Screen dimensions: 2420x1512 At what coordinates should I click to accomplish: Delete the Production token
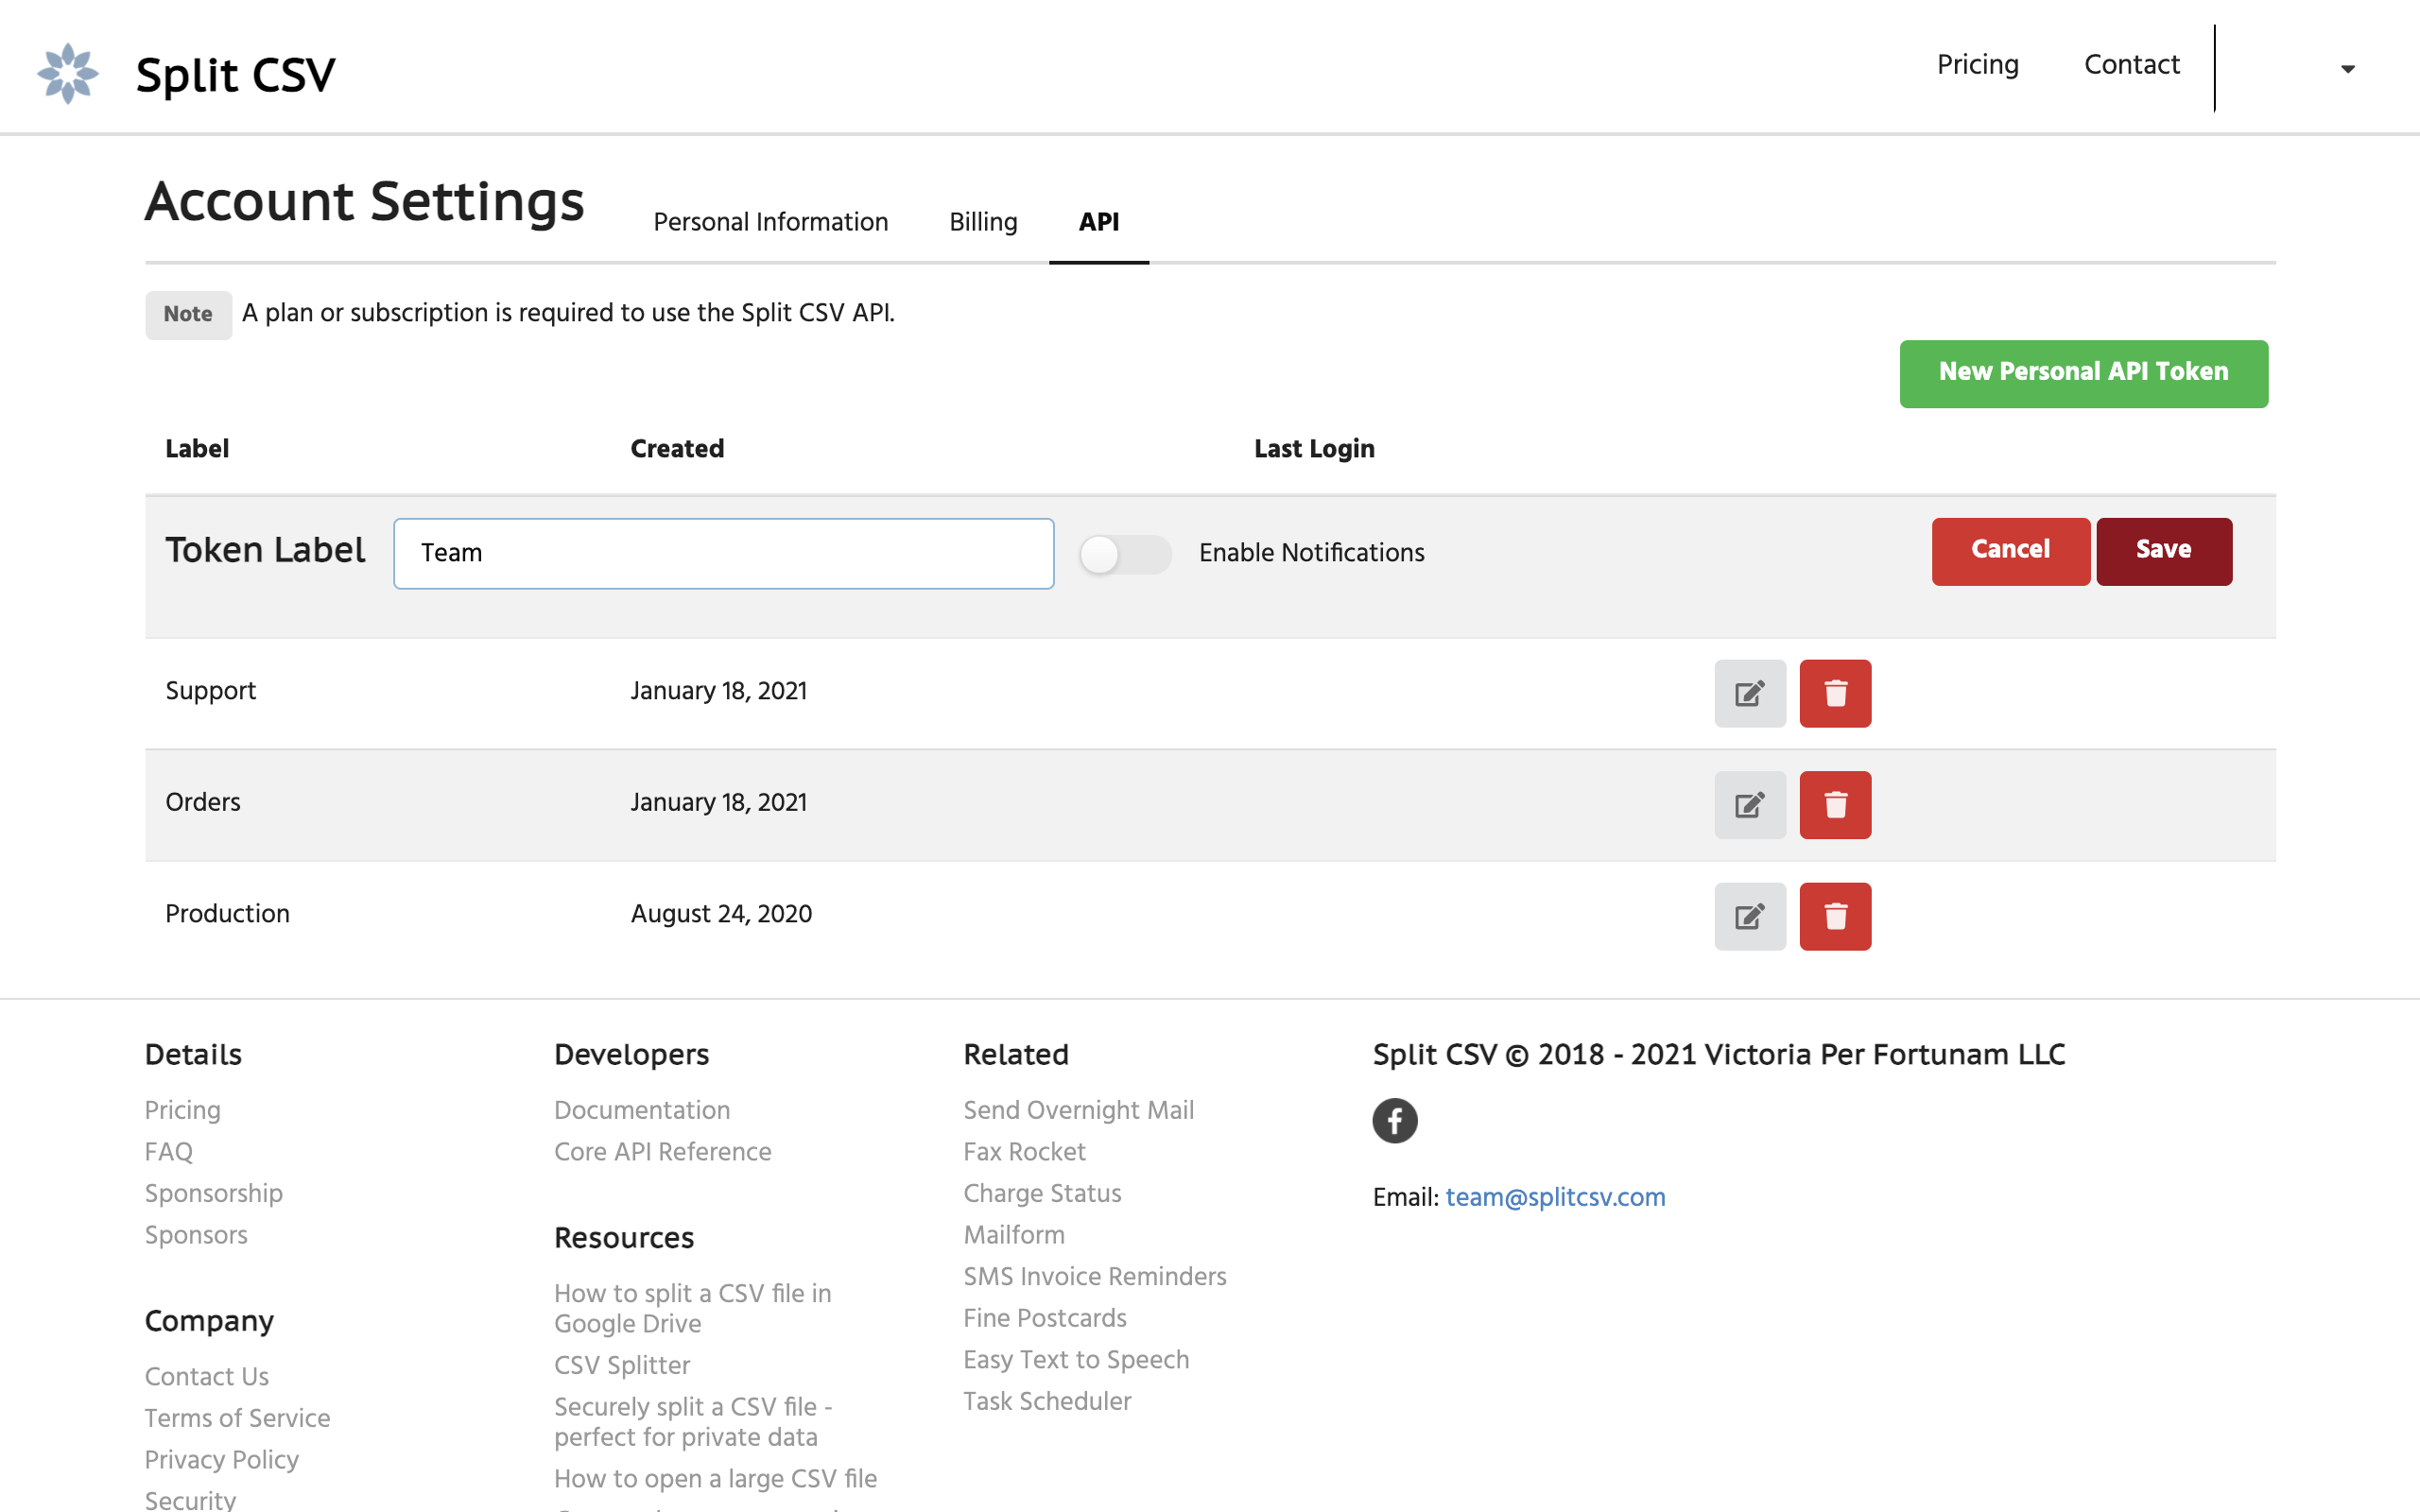[x=1835, y=916]
